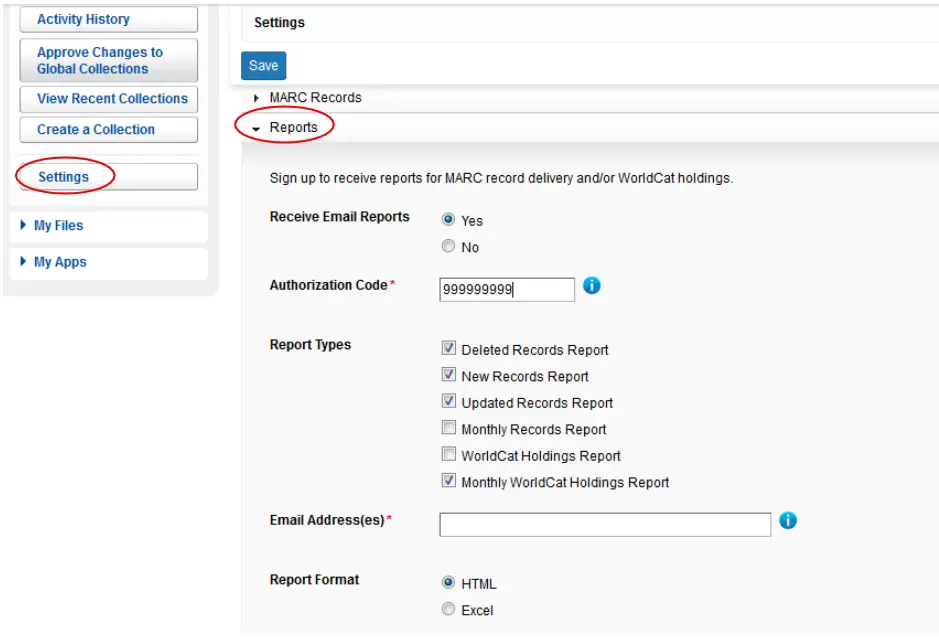Click the Save button
The width and height of the screenshot is (939, 639).
click(262, 65)
